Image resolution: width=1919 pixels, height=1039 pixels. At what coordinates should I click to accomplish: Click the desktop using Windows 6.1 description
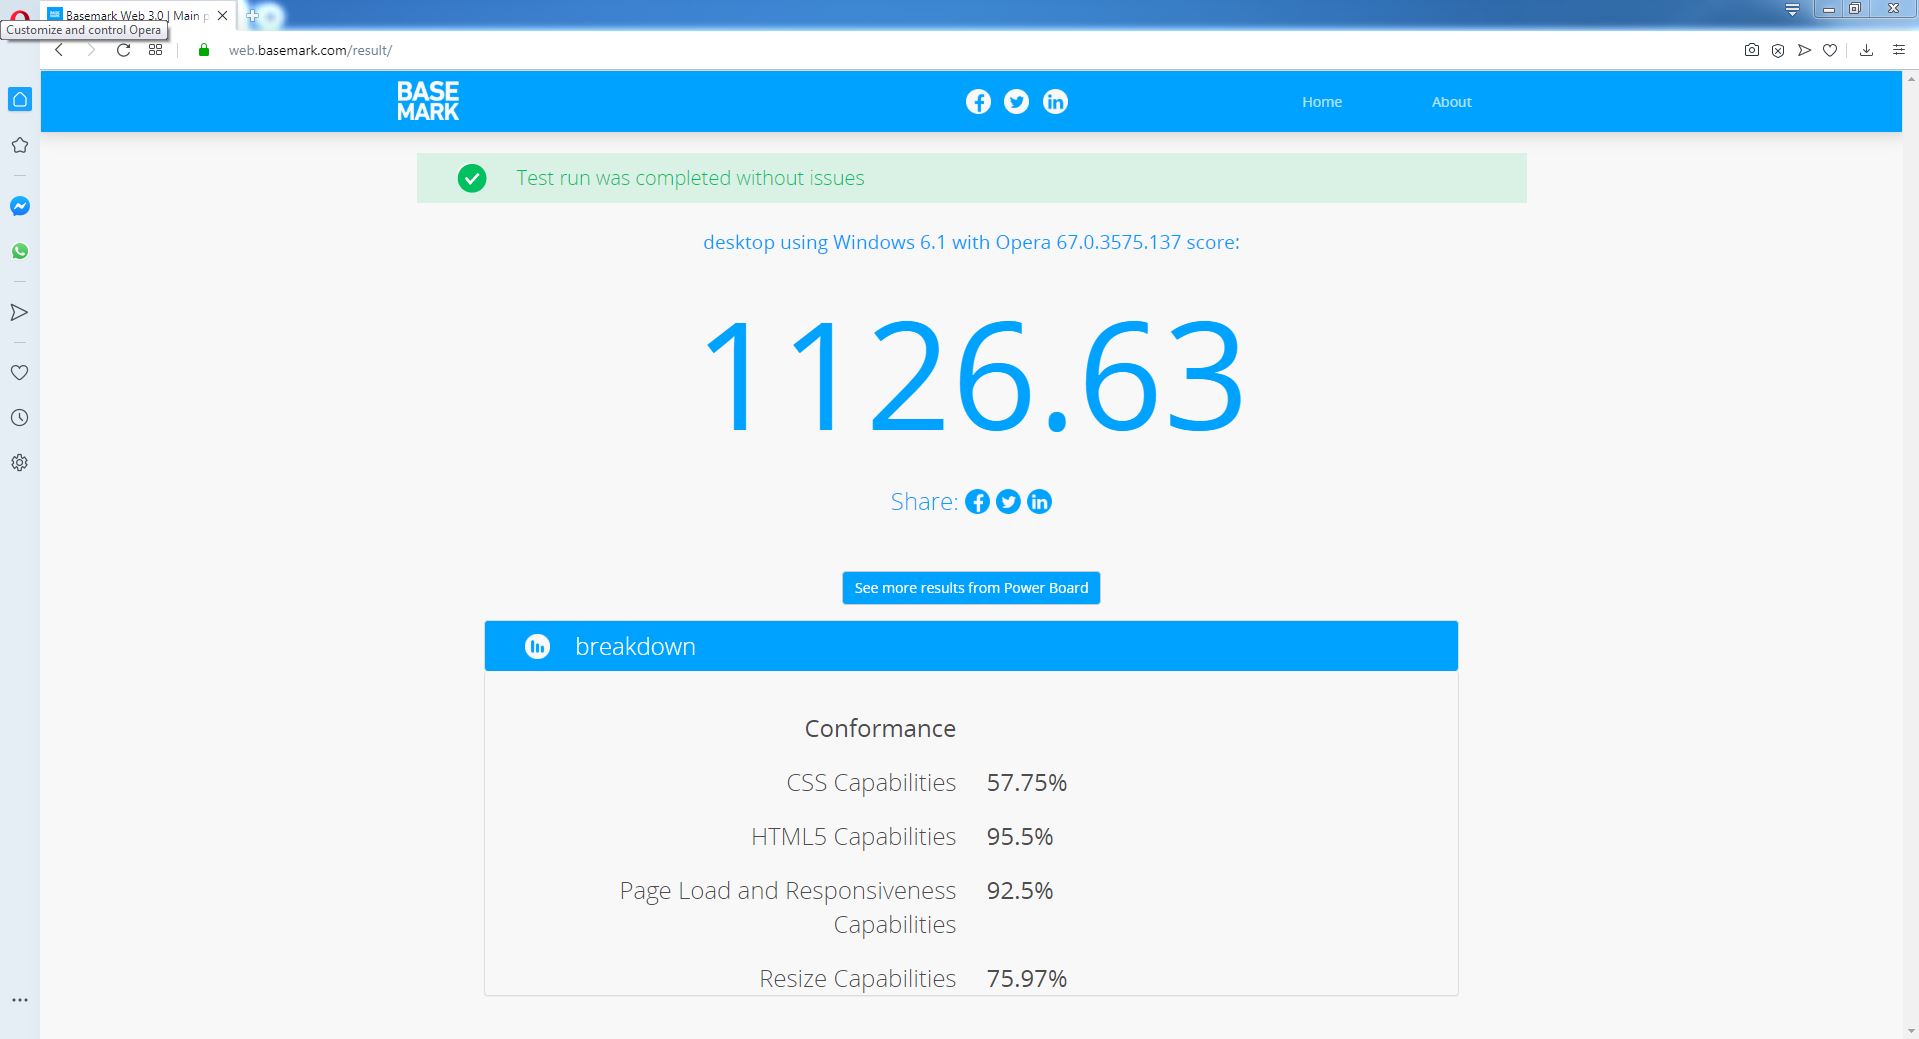pyautogui.click(x=971, y=242)
